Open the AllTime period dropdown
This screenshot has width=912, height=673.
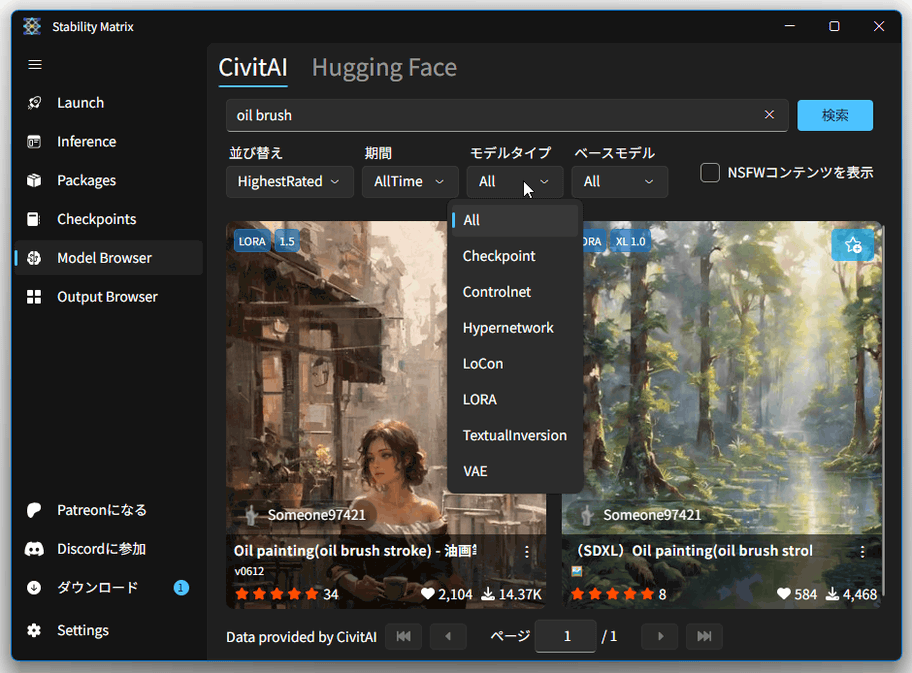point(410,182)
